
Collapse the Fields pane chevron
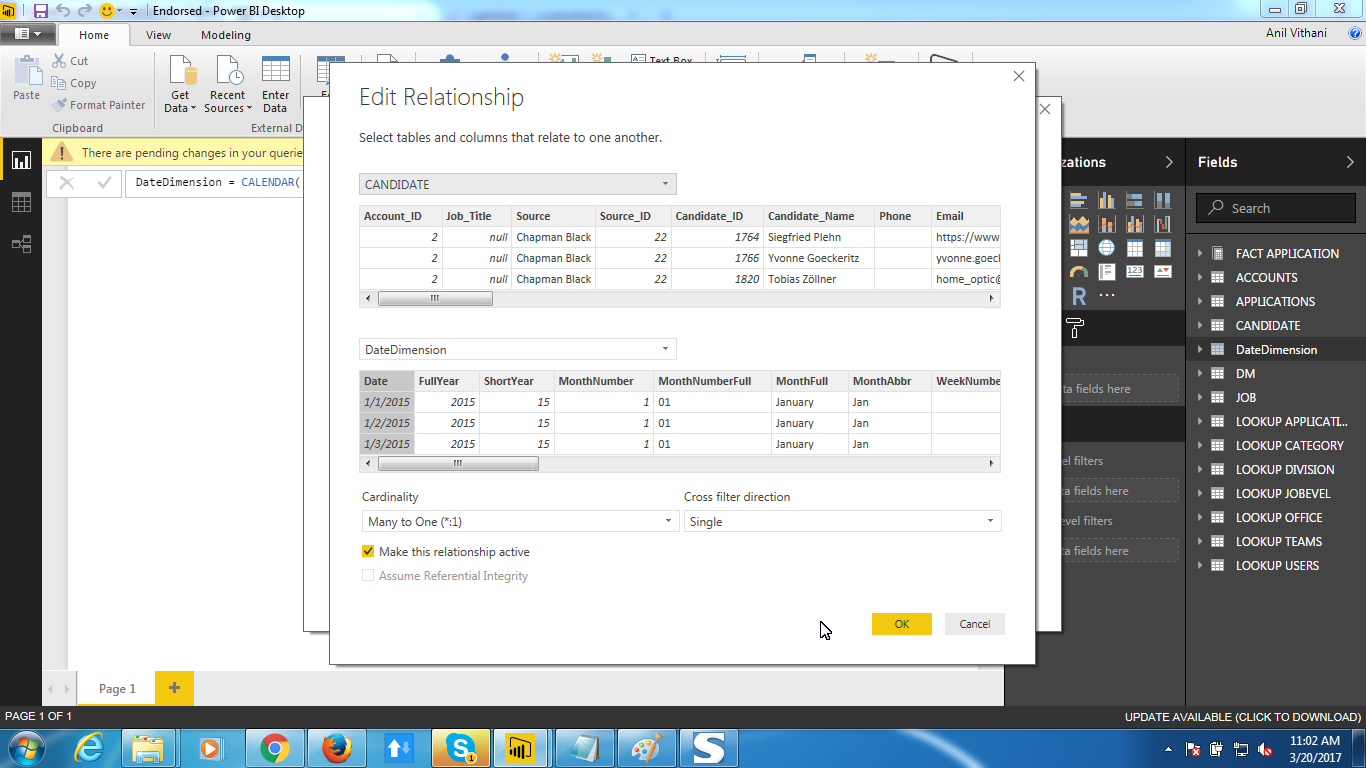pos(1350,162)
